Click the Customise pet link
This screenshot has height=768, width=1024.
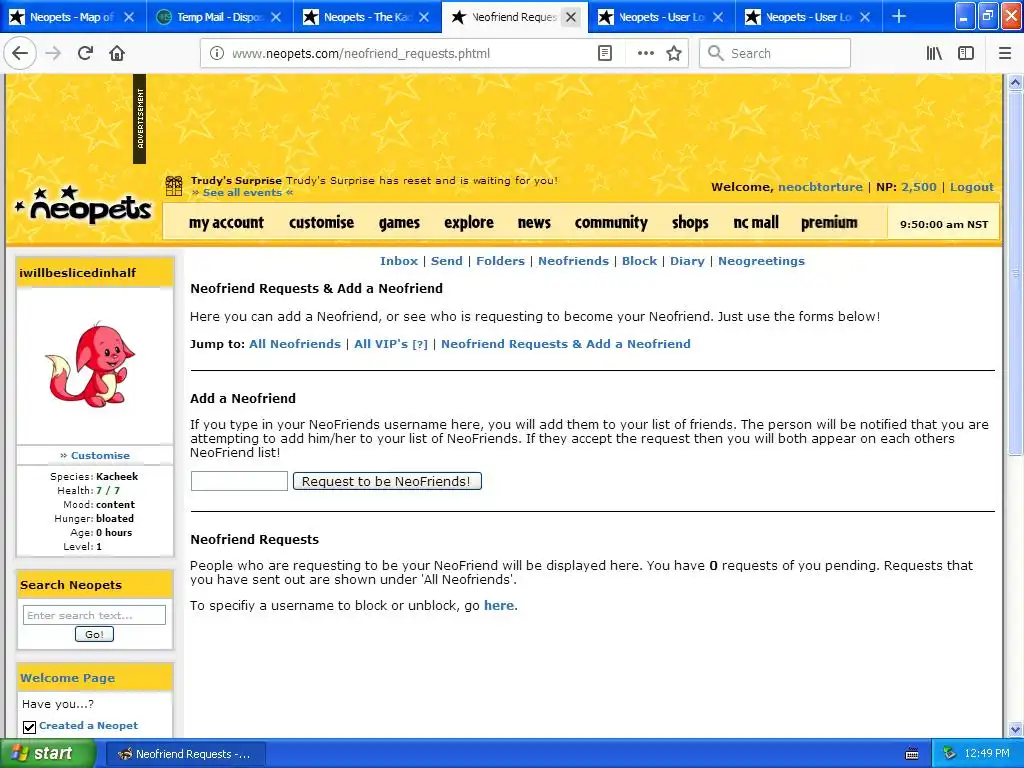coord(100,456)
